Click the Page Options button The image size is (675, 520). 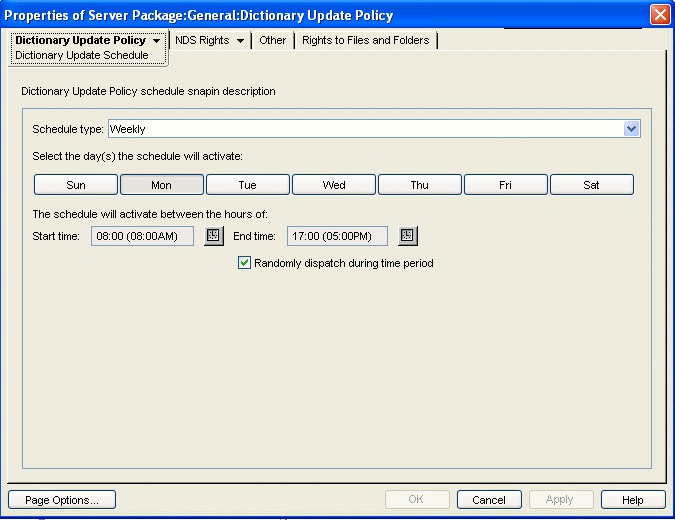pyautogui.click(x=62, y=500)
